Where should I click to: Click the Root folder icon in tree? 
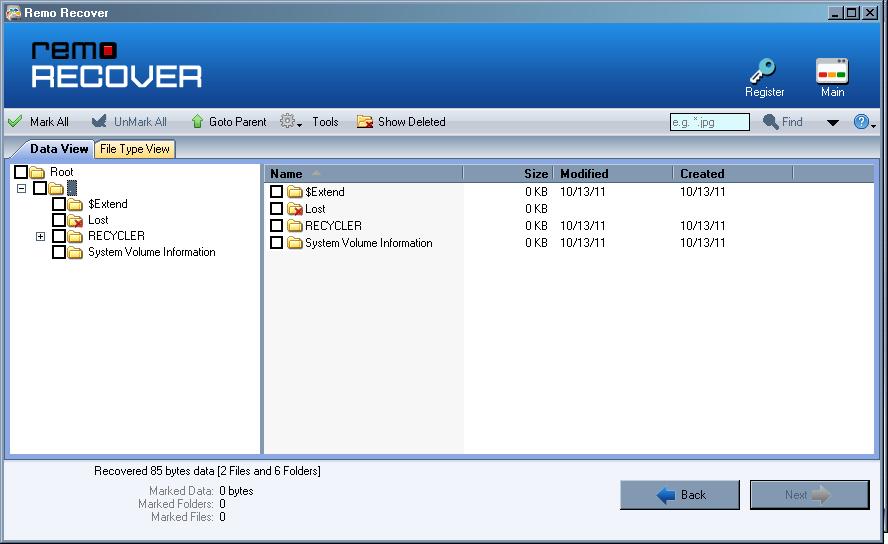coord(37,172)
